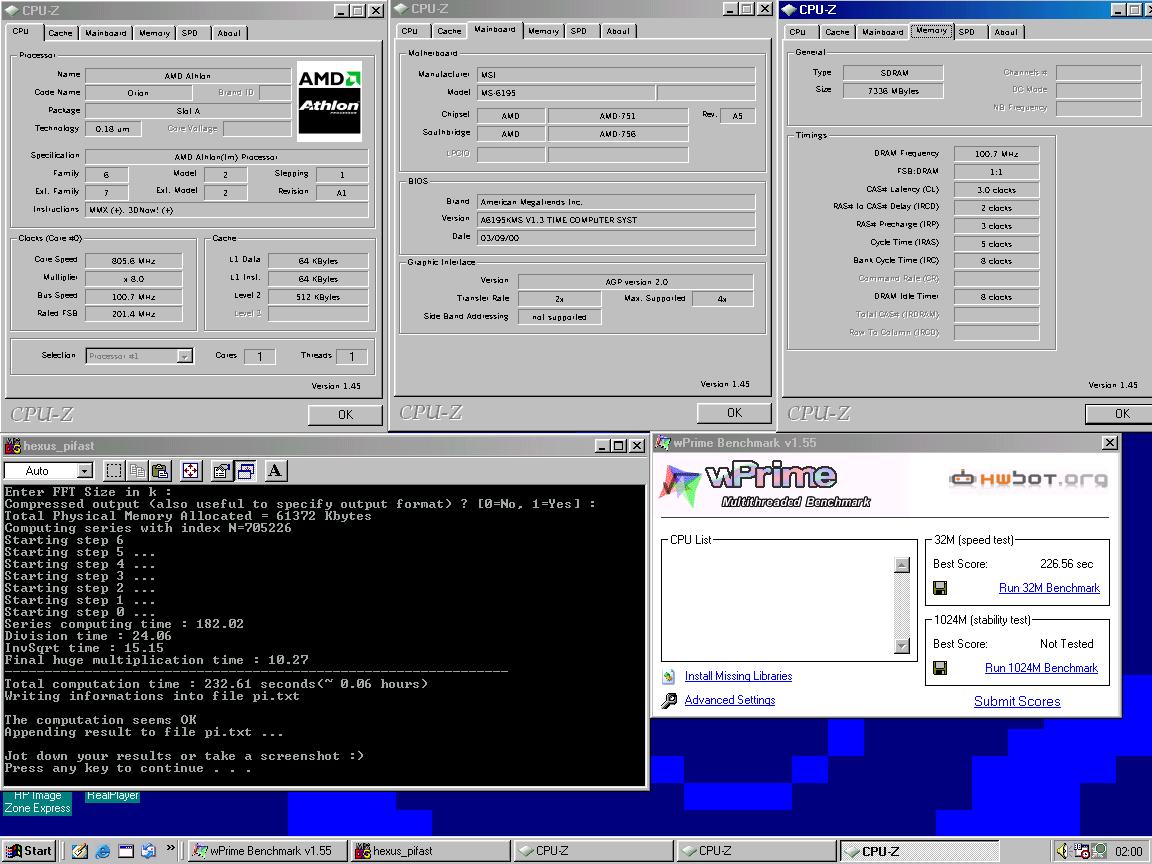The image size is (1152, 864).
Task: Click the Install Missing Libraries link
Action: pos(738,676)
